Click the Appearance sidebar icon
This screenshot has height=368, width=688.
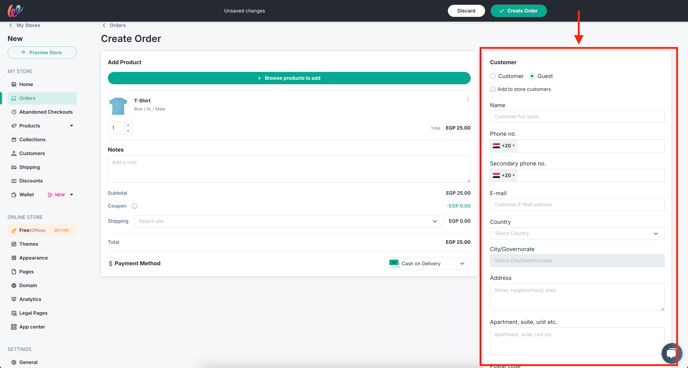14,258
